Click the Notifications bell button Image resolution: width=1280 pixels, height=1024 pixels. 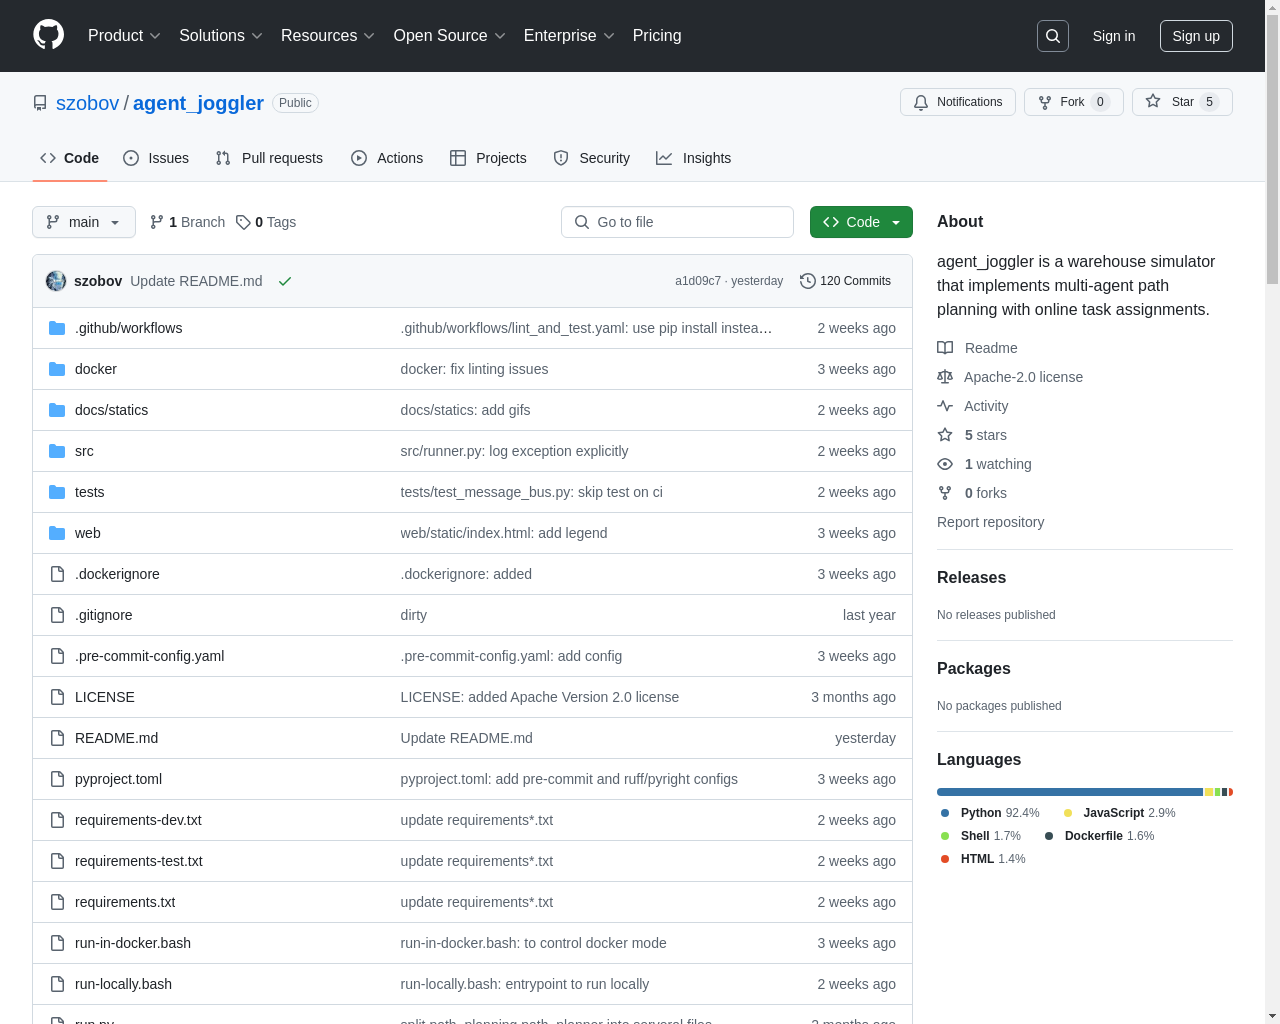(958, 102)
